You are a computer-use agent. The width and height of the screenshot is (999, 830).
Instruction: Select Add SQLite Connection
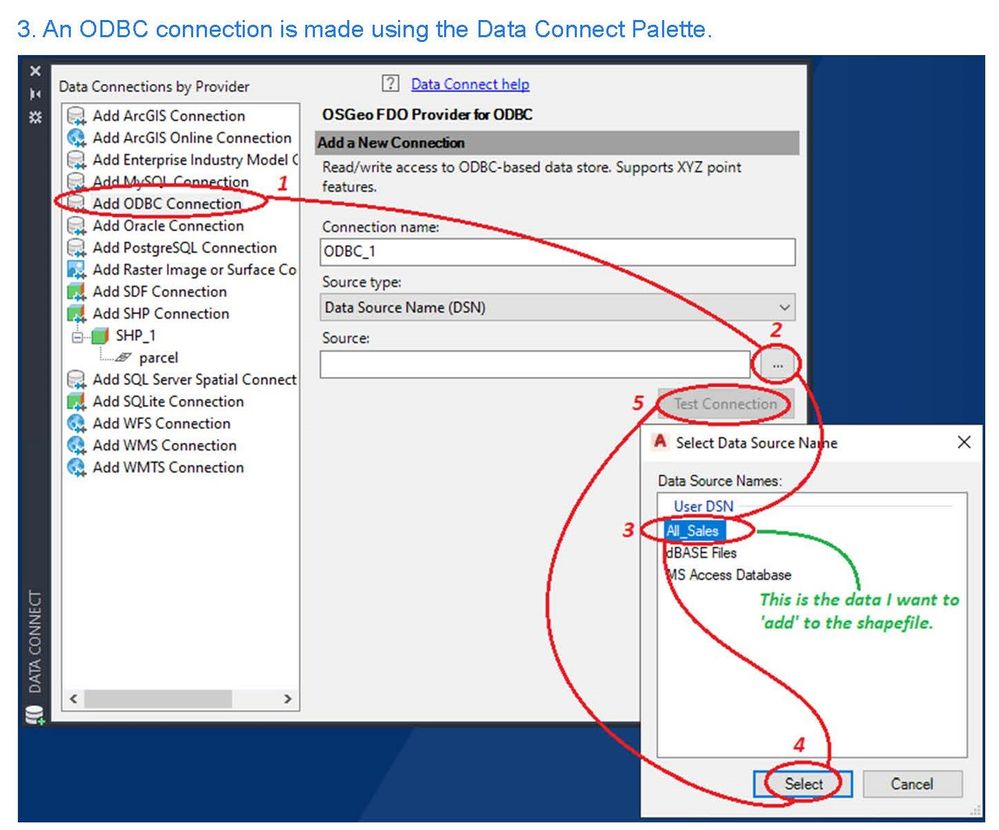pyautogui.click(x=168, y=401)
